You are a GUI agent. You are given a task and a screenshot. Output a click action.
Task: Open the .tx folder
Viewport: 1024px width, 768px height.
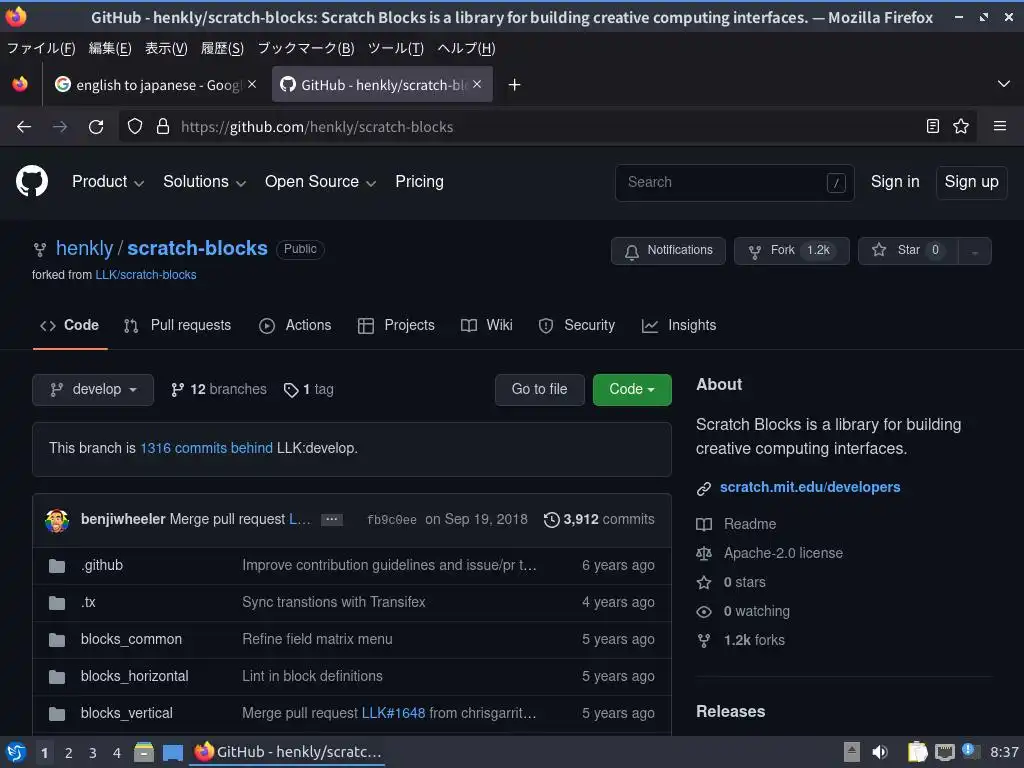(x=88, y=602)
